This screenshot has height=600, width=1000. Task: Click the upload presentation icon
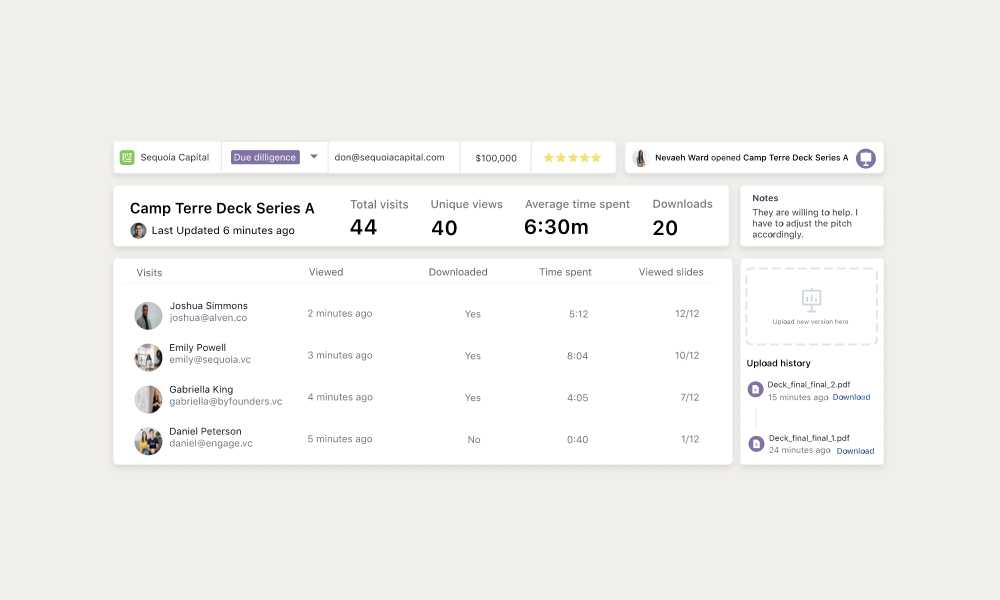811,299
